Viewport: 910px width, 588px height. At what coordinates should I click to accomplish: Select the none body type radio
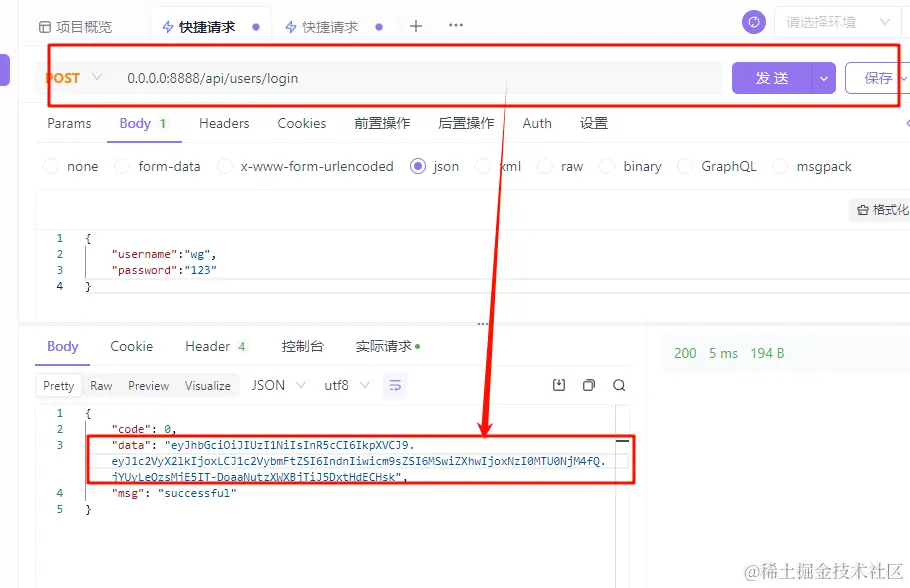point(51,167)
